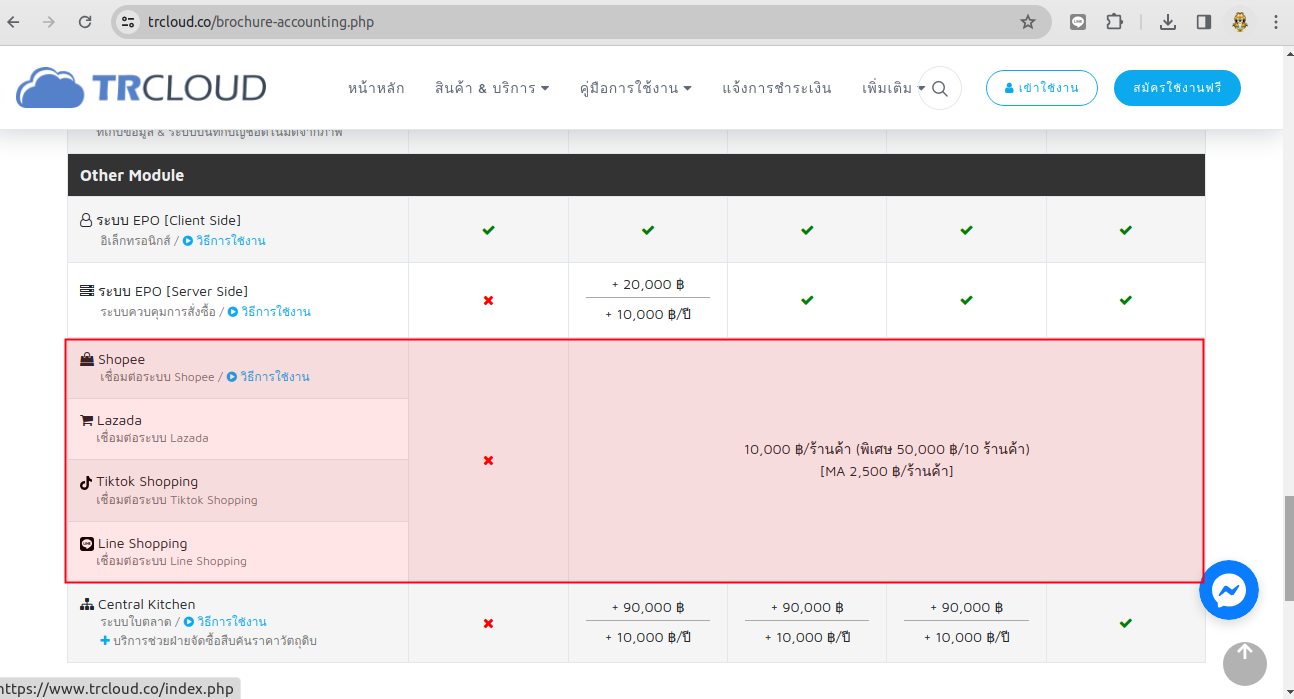The height and width of the screenshot is (699, 1294).
Task: Open the site search magnifier icon
Action: pos(939,88)
